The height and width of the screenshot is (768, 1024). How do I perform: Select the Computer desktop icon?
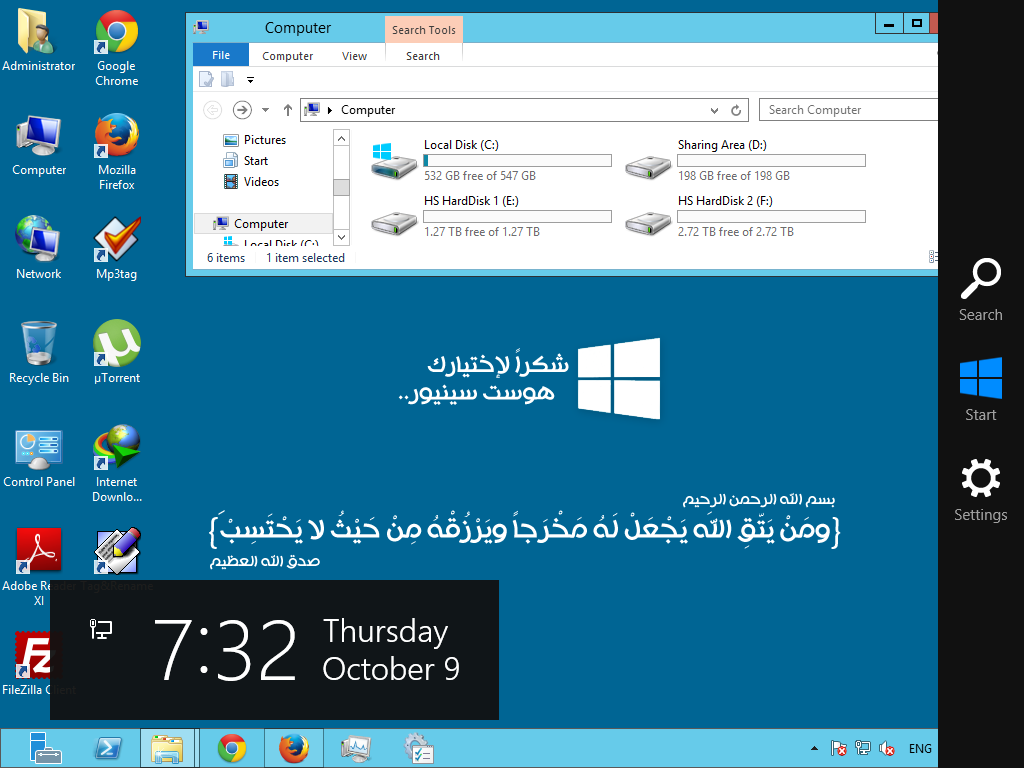[x=39, y=145]
